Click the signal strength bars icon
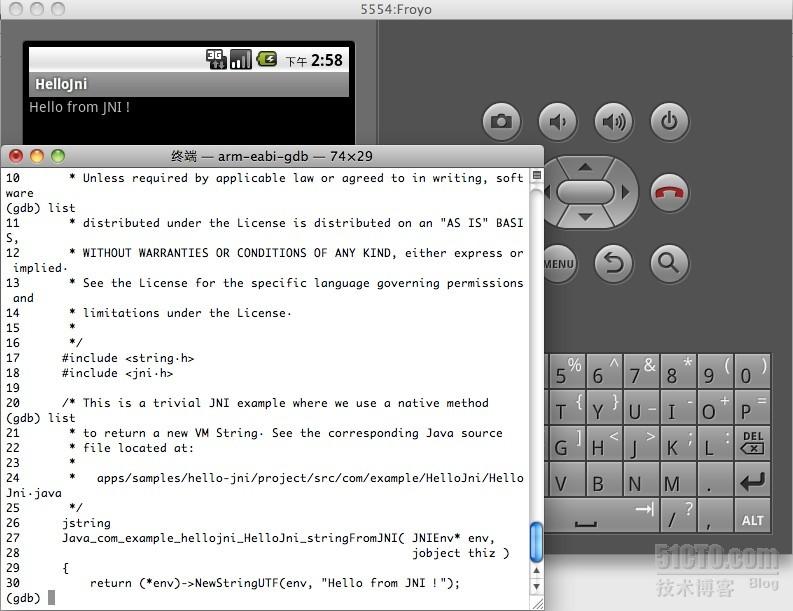Viewport: 793px width, 611px height. [240, 59]
